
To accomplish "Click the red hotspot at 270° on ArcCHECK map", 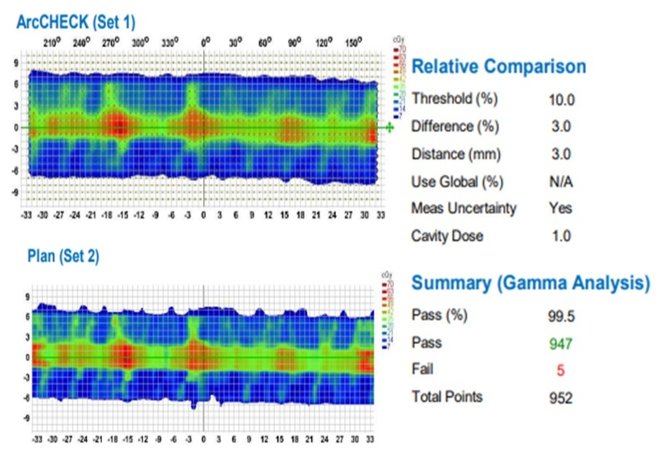I will (117, 126).
